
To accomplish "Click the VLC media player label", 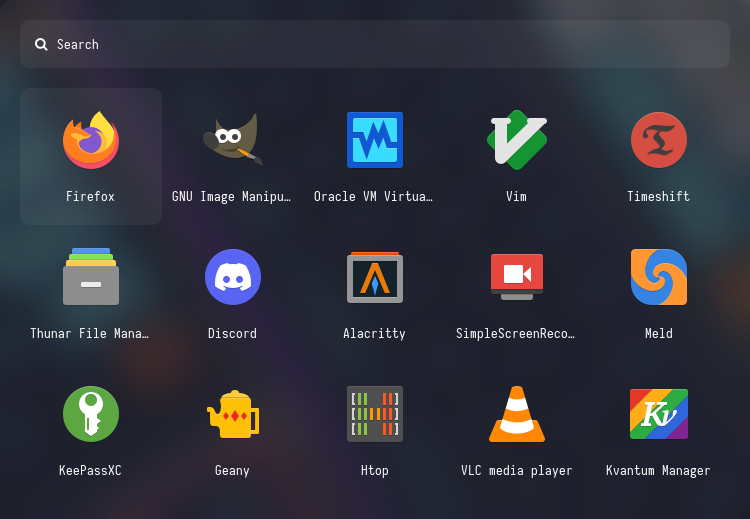I will 516,471.
